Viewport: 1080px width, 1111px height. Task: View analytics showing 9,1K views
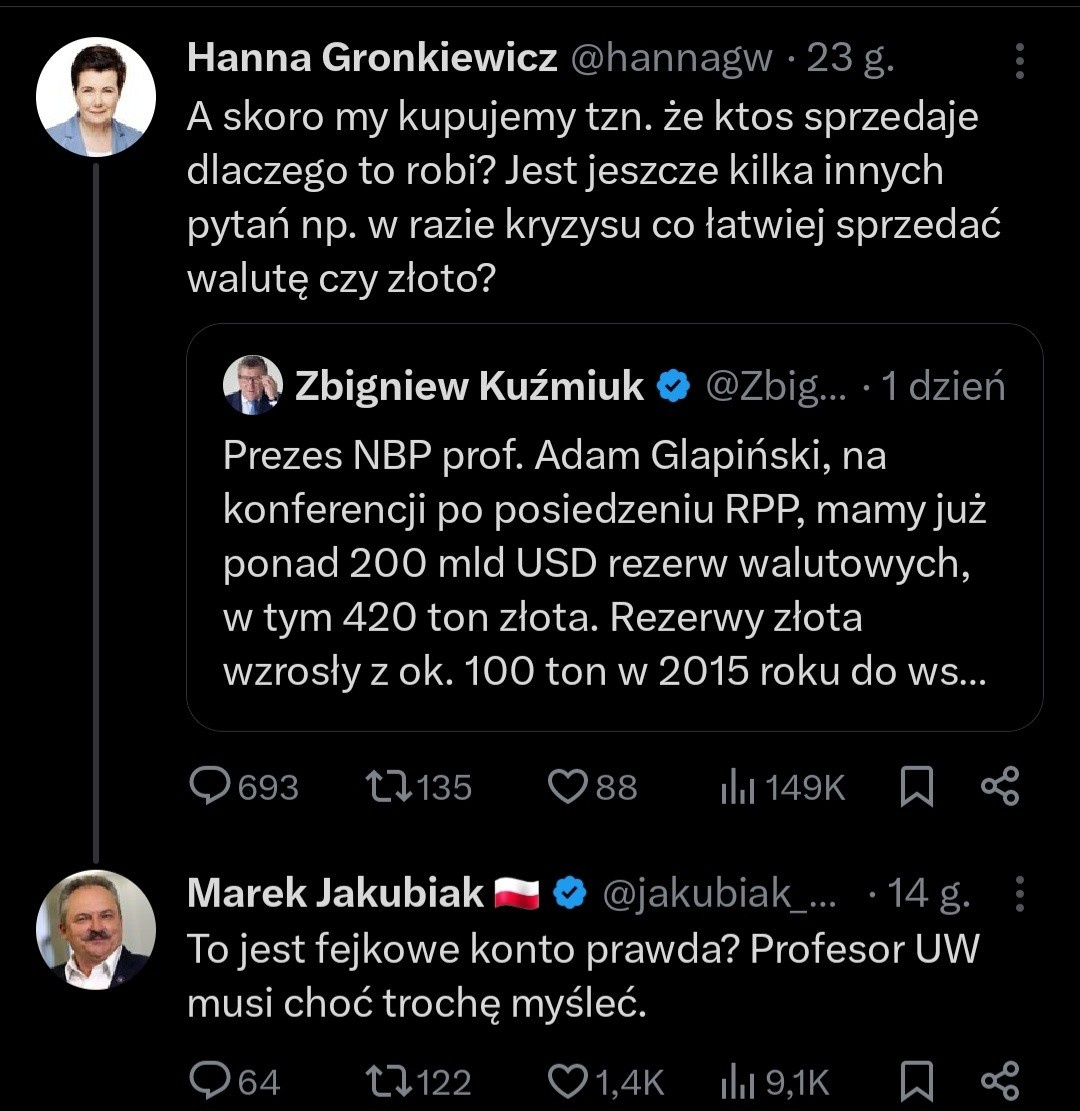click(737, 1082)
